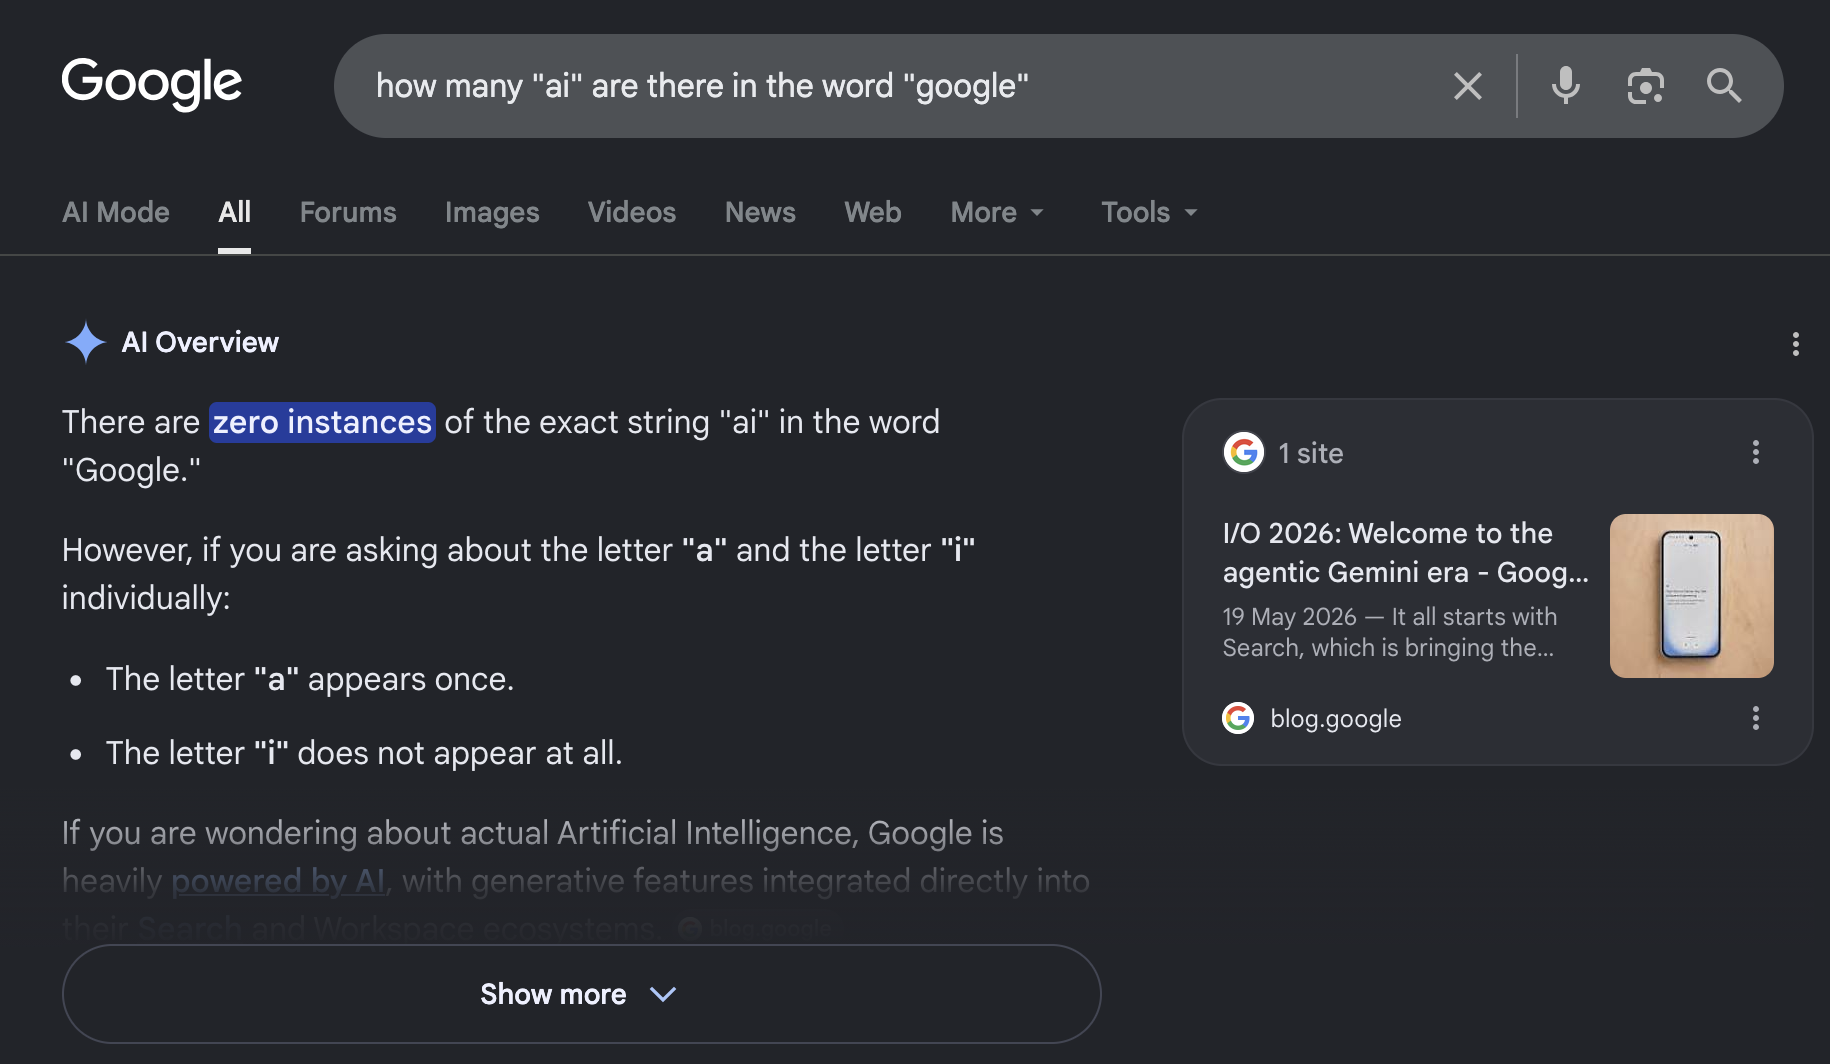Expand the More dropdown menu

tap(997, 212)
